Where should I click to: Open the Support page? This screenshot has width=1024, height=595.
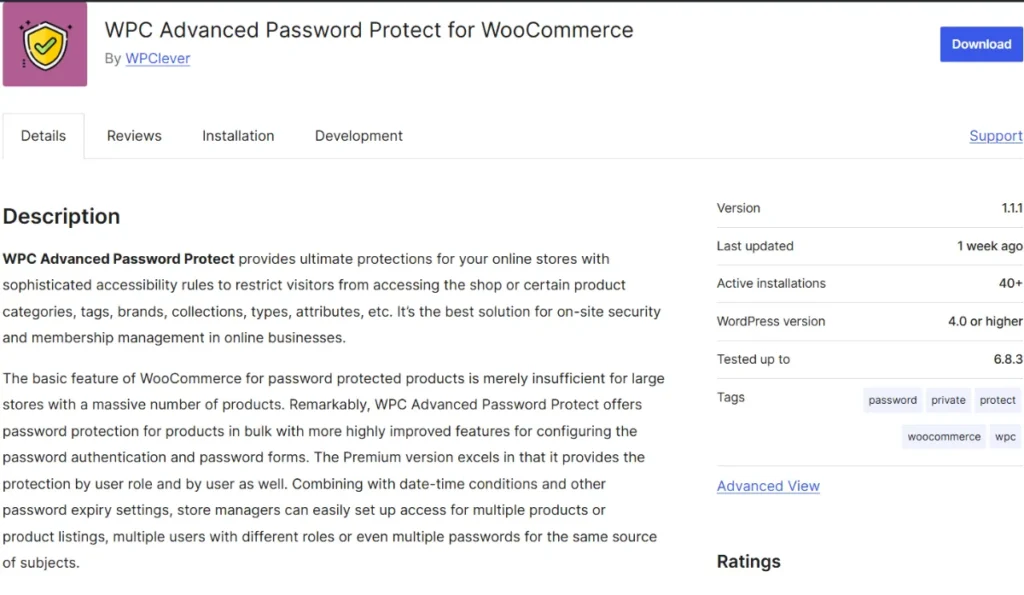click(x=996, y=135)
